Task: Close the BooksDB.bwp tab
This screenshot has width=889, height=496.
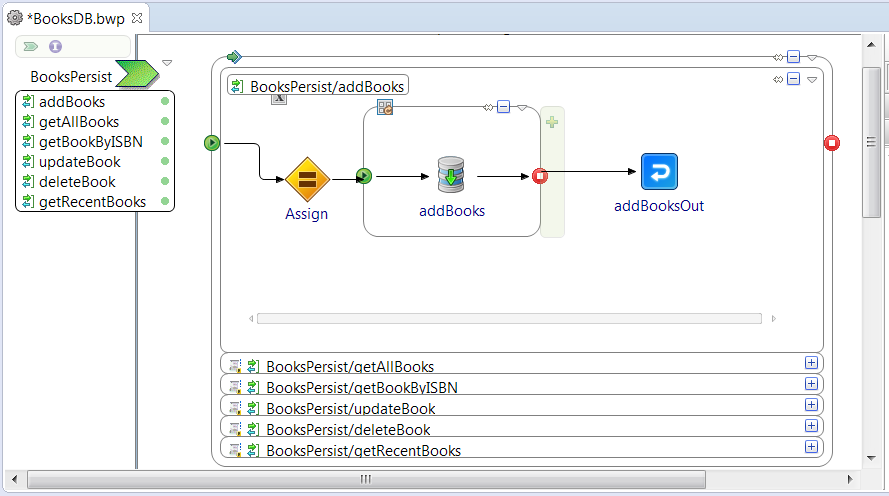Action: coord(137,18)
